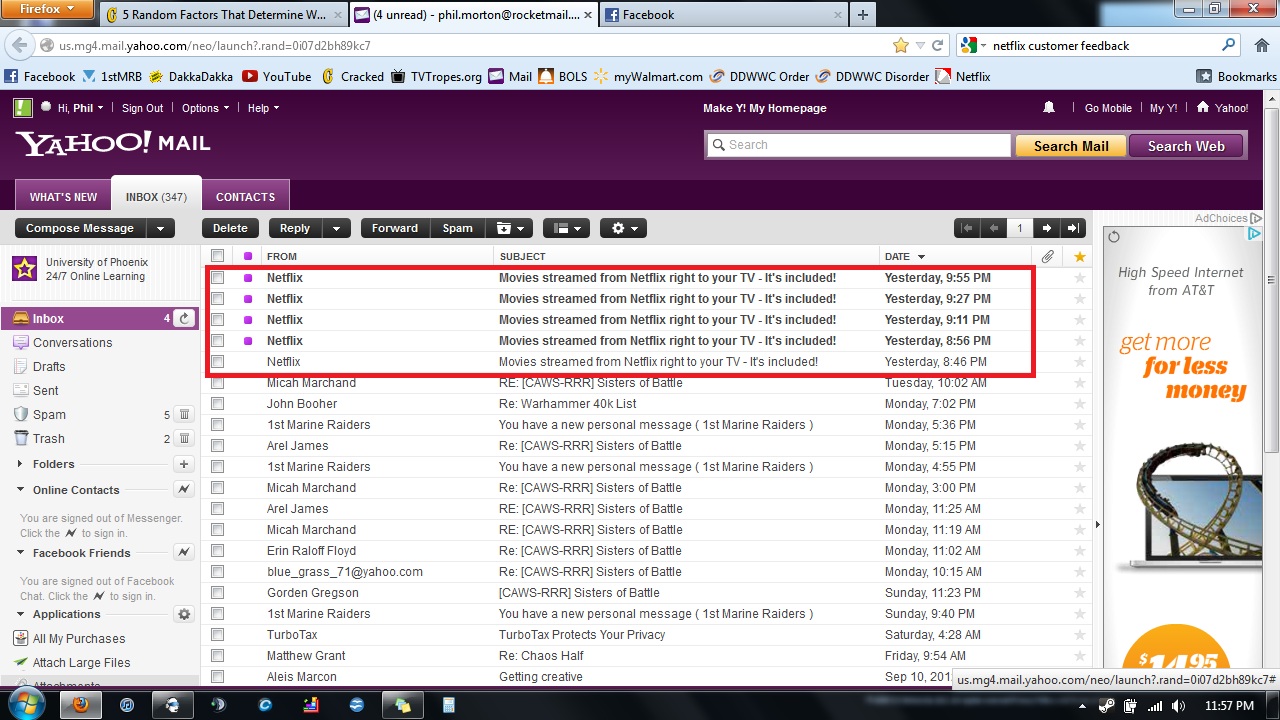
Task: Go to first page arrow
Action: [967, 228]
